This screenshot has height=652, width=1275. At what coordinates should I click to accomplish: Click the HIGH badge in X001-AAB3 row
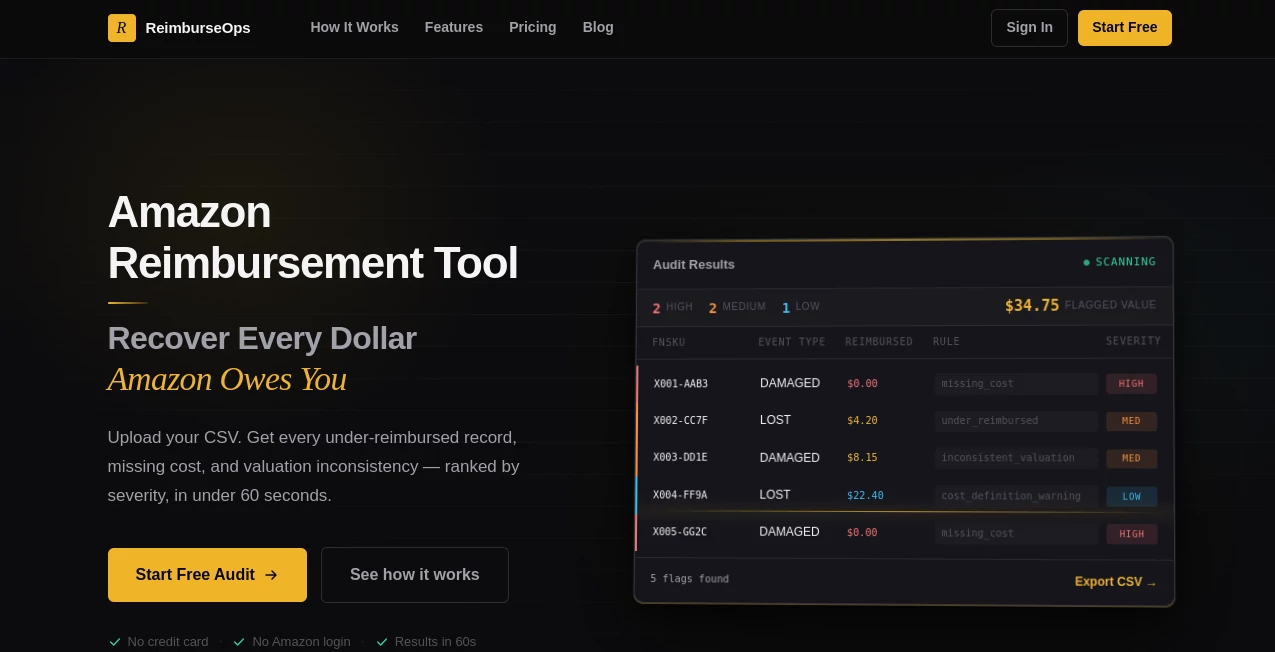click(x=1131, y=384)
